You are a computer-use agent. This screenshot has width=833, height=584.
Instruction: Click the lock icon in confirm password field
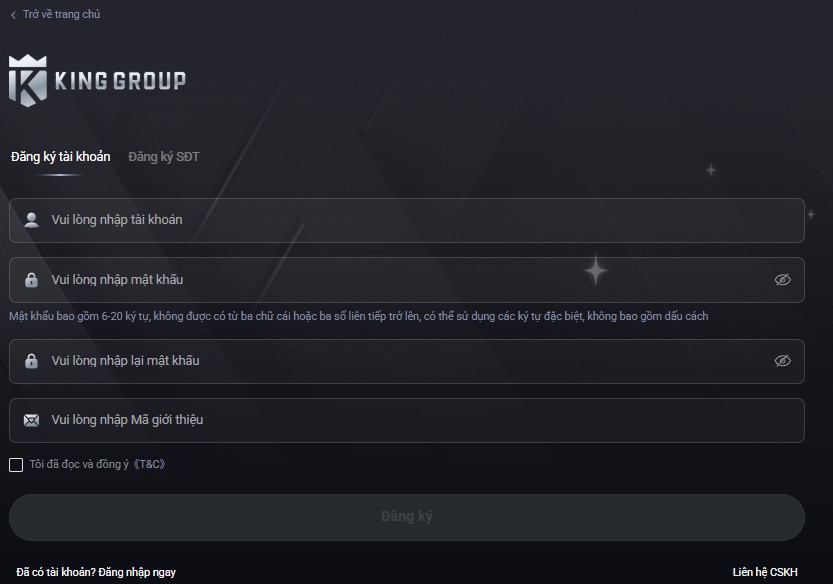(31, 361)
